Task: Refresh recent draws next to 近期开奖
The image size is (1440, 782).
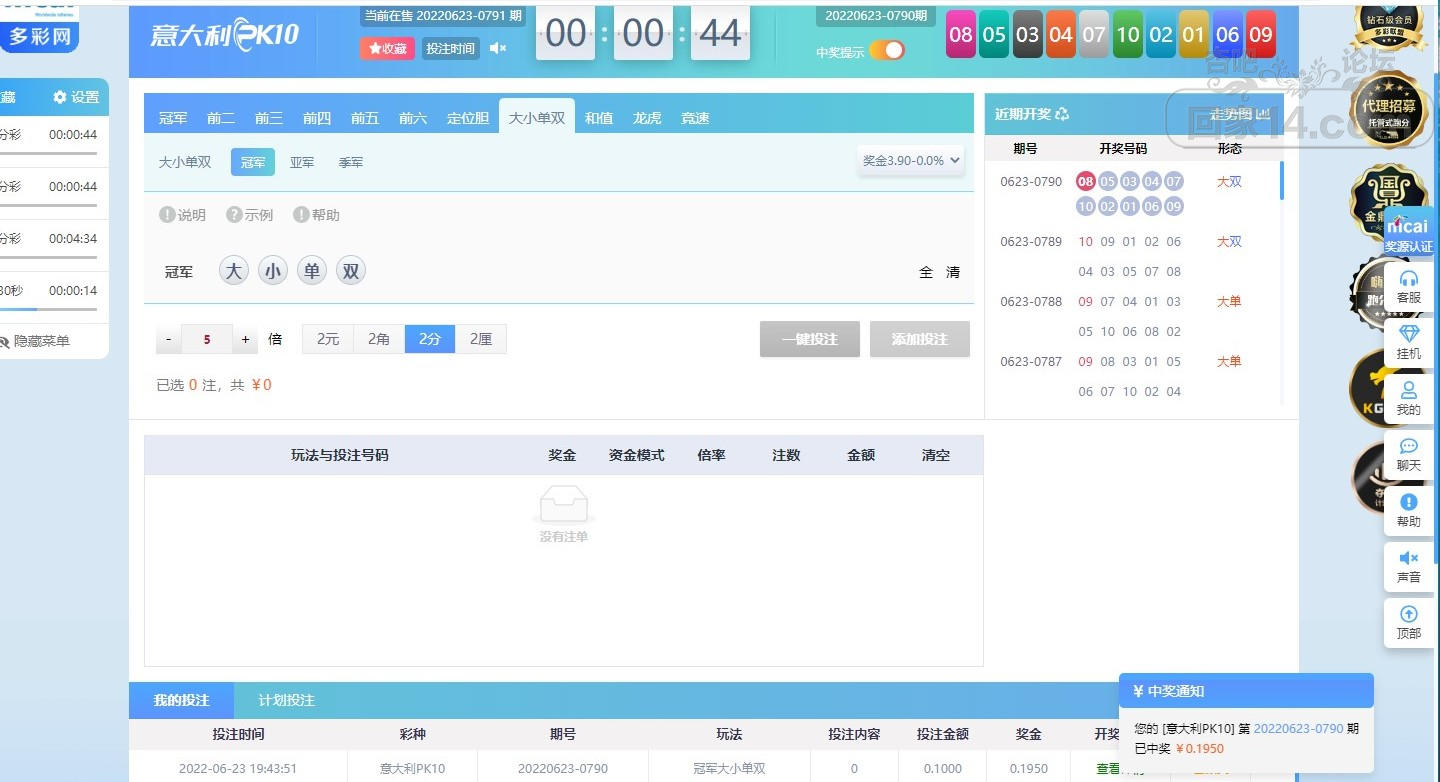Action: point(1062,114)
